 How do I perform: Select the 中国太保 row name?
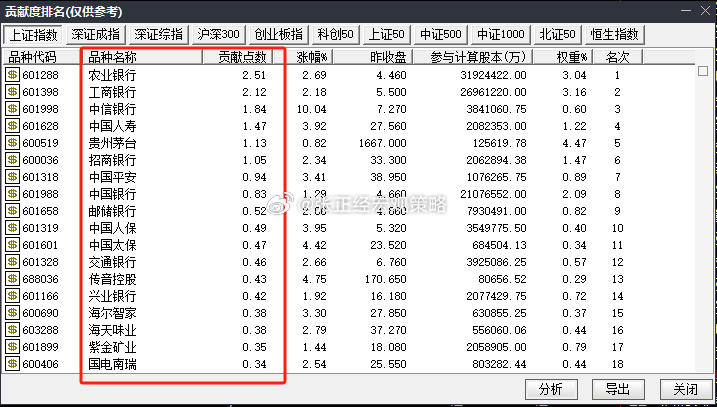tap(112, 245)
